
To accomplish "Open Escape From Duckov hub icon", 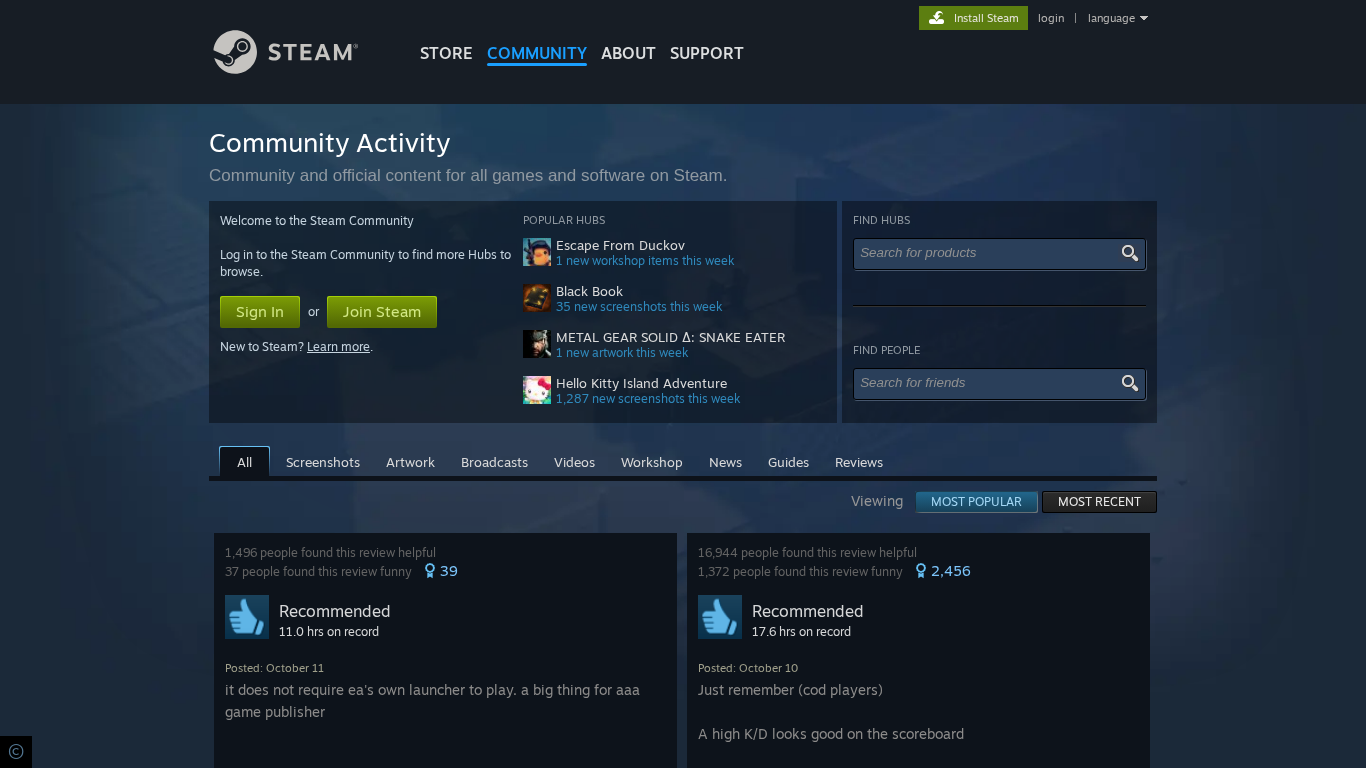I will click(537, 252).
